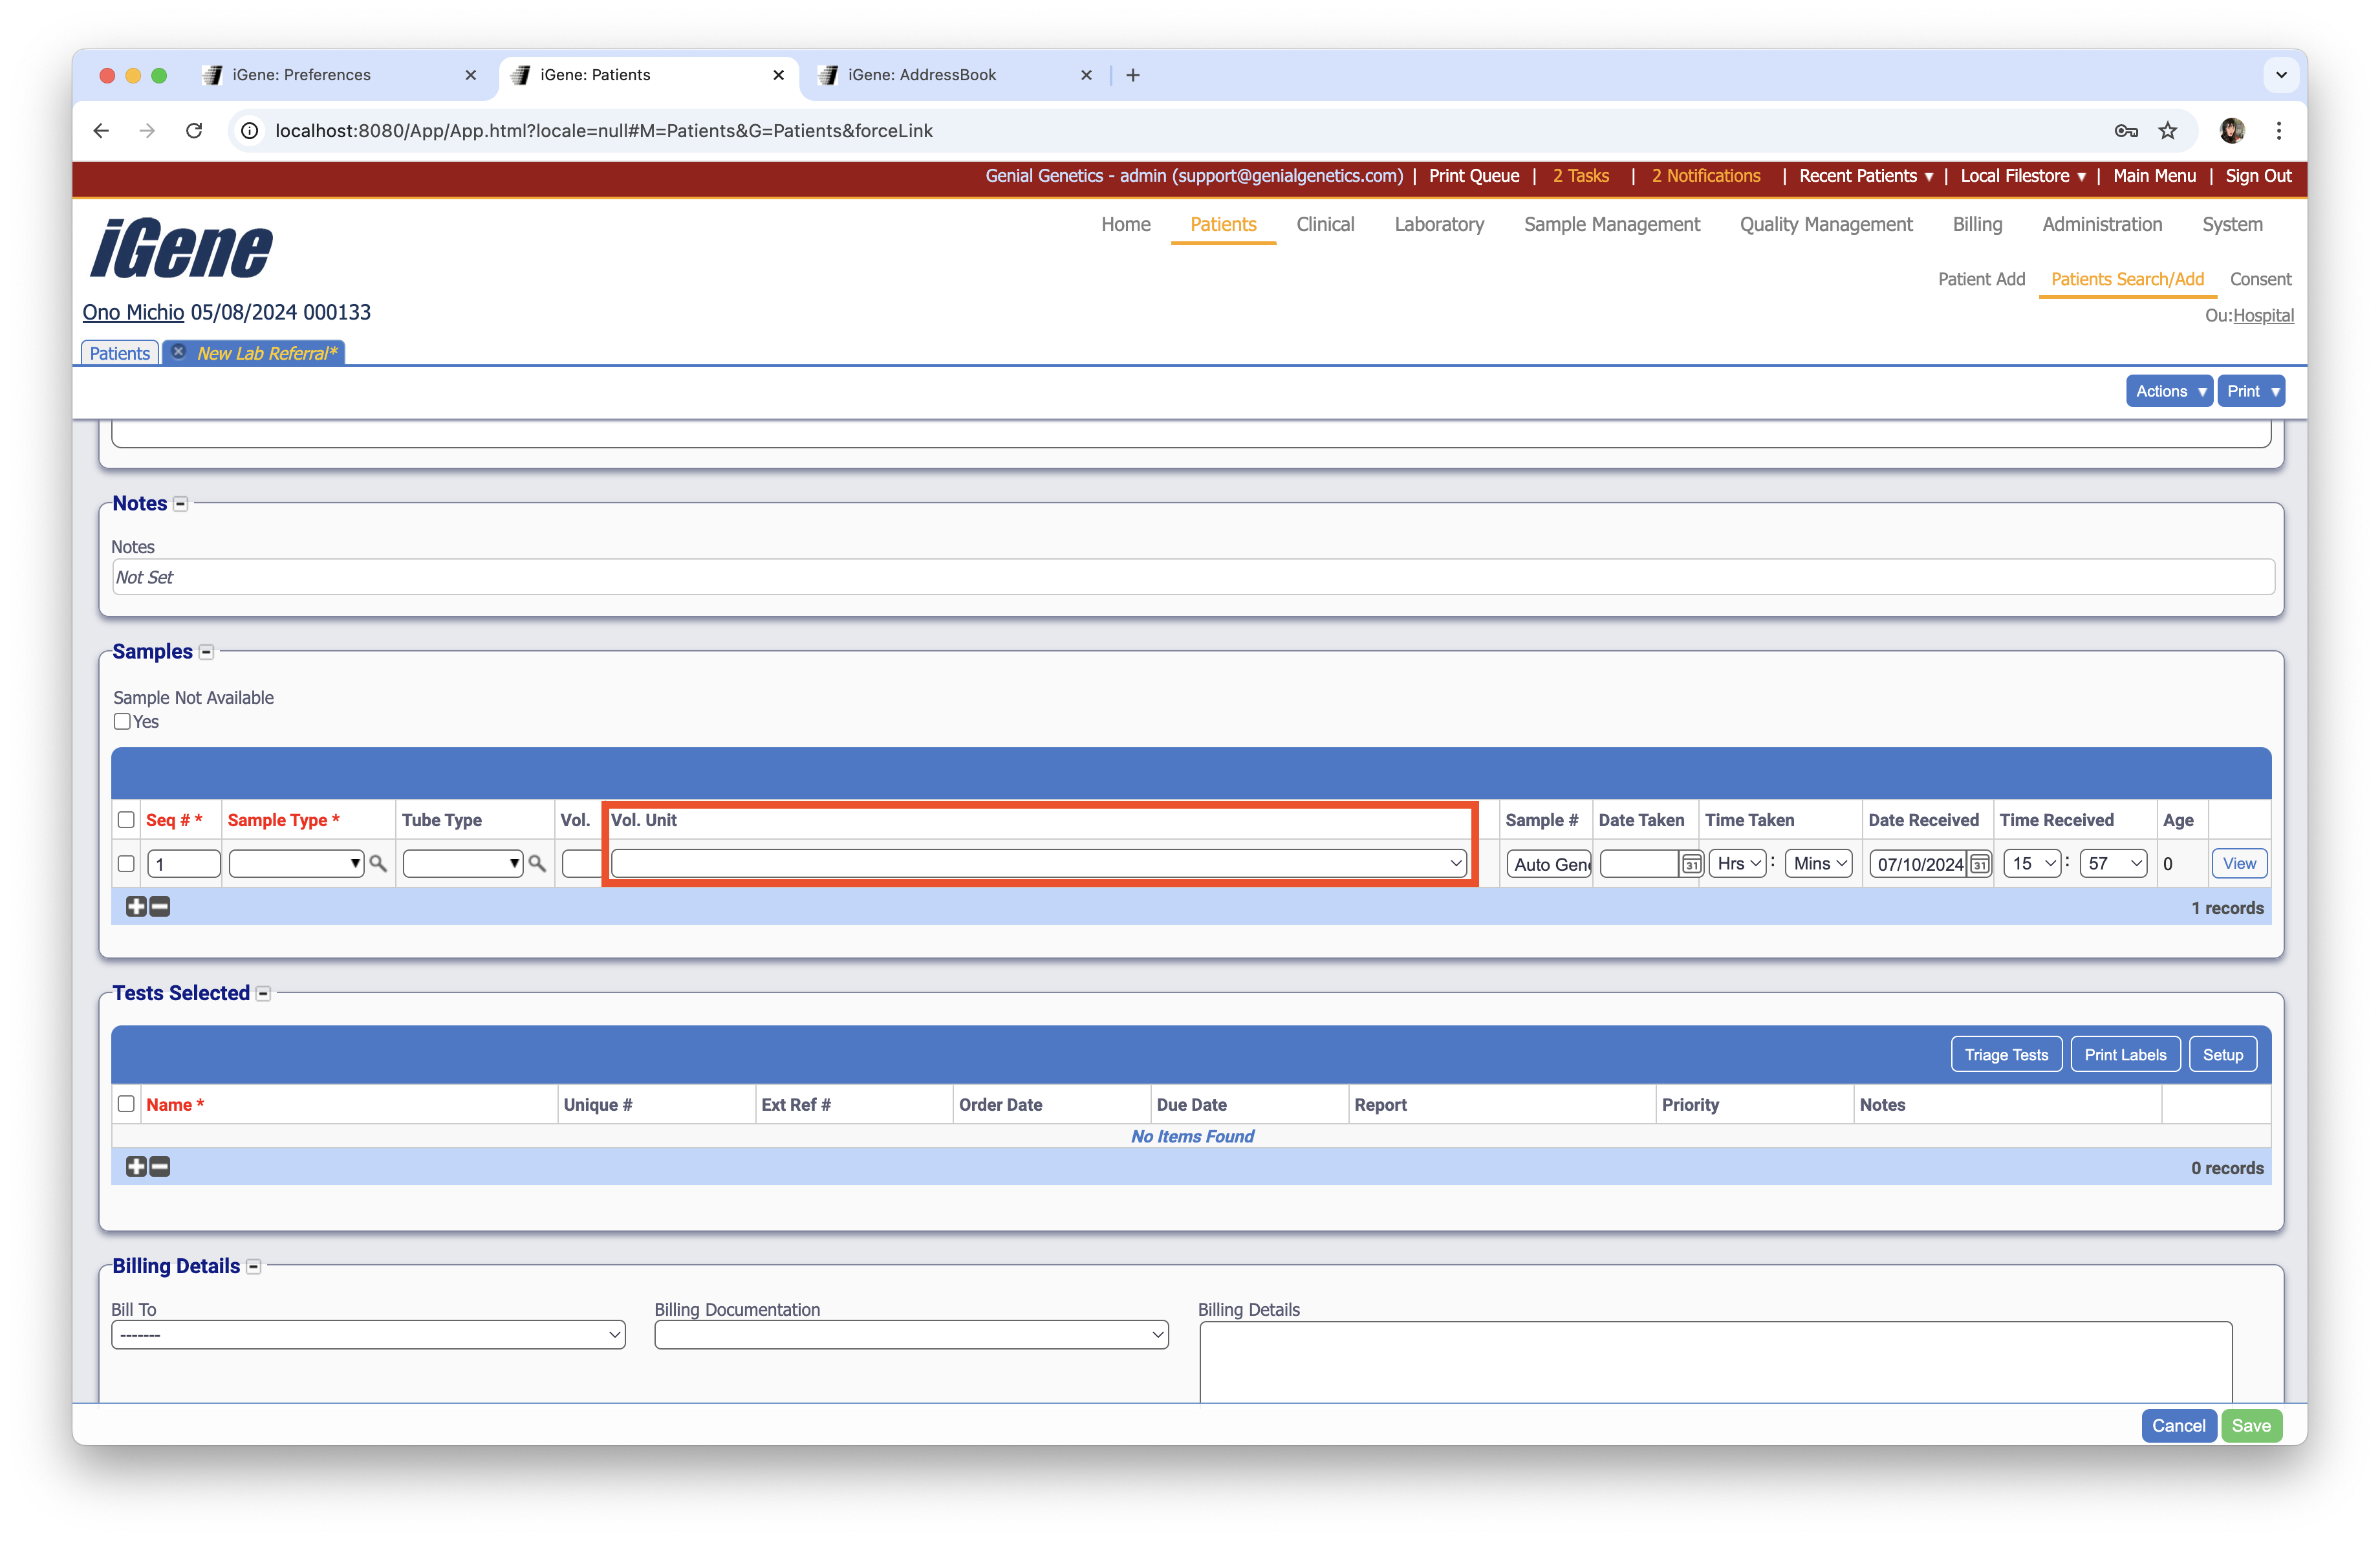Click the Tube Type search magnifier icon
The width and height of the screenshot is (2380, 1541).
(x=537, y=864)
